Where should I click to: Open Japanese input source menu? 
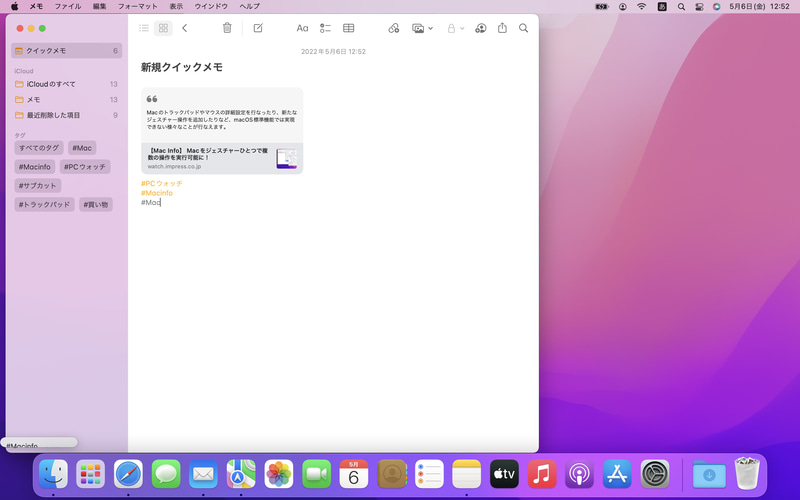662,6
